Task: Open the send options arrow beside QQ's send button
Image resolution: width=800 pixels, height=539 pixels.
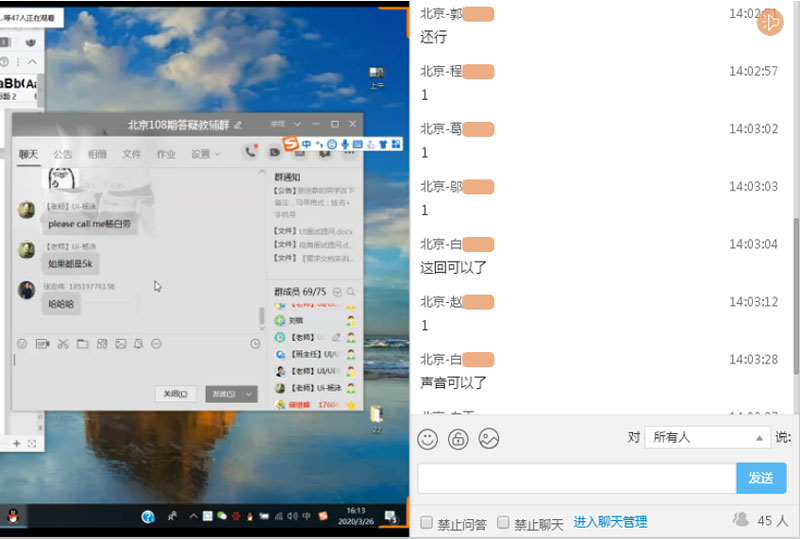Action: pyautogui.click(x=249, y=394)
